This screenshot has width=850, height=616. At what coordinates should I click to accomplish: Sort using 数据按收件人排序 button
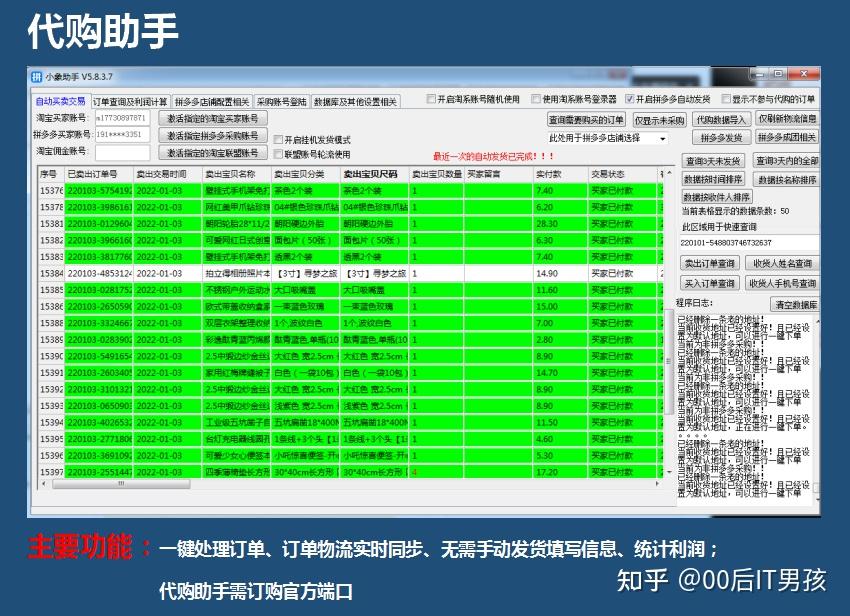tap(717, 197)
